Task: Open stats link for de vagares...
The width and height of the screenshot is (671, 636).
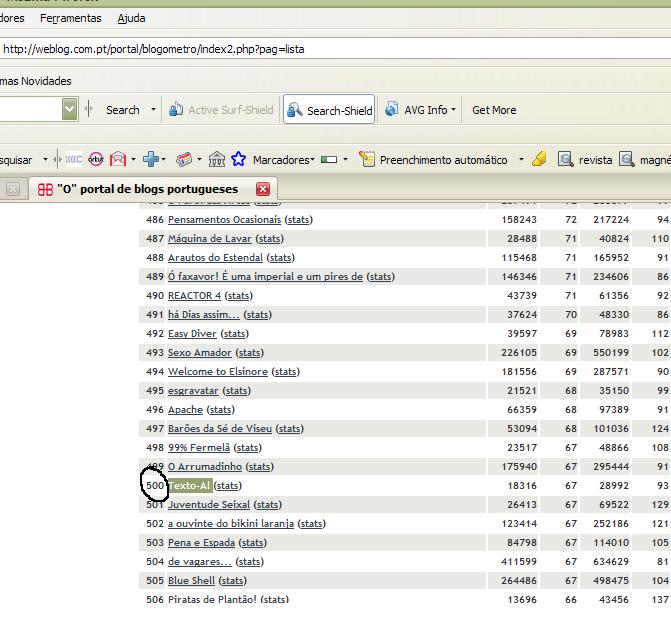Action: tap(249, 562)
